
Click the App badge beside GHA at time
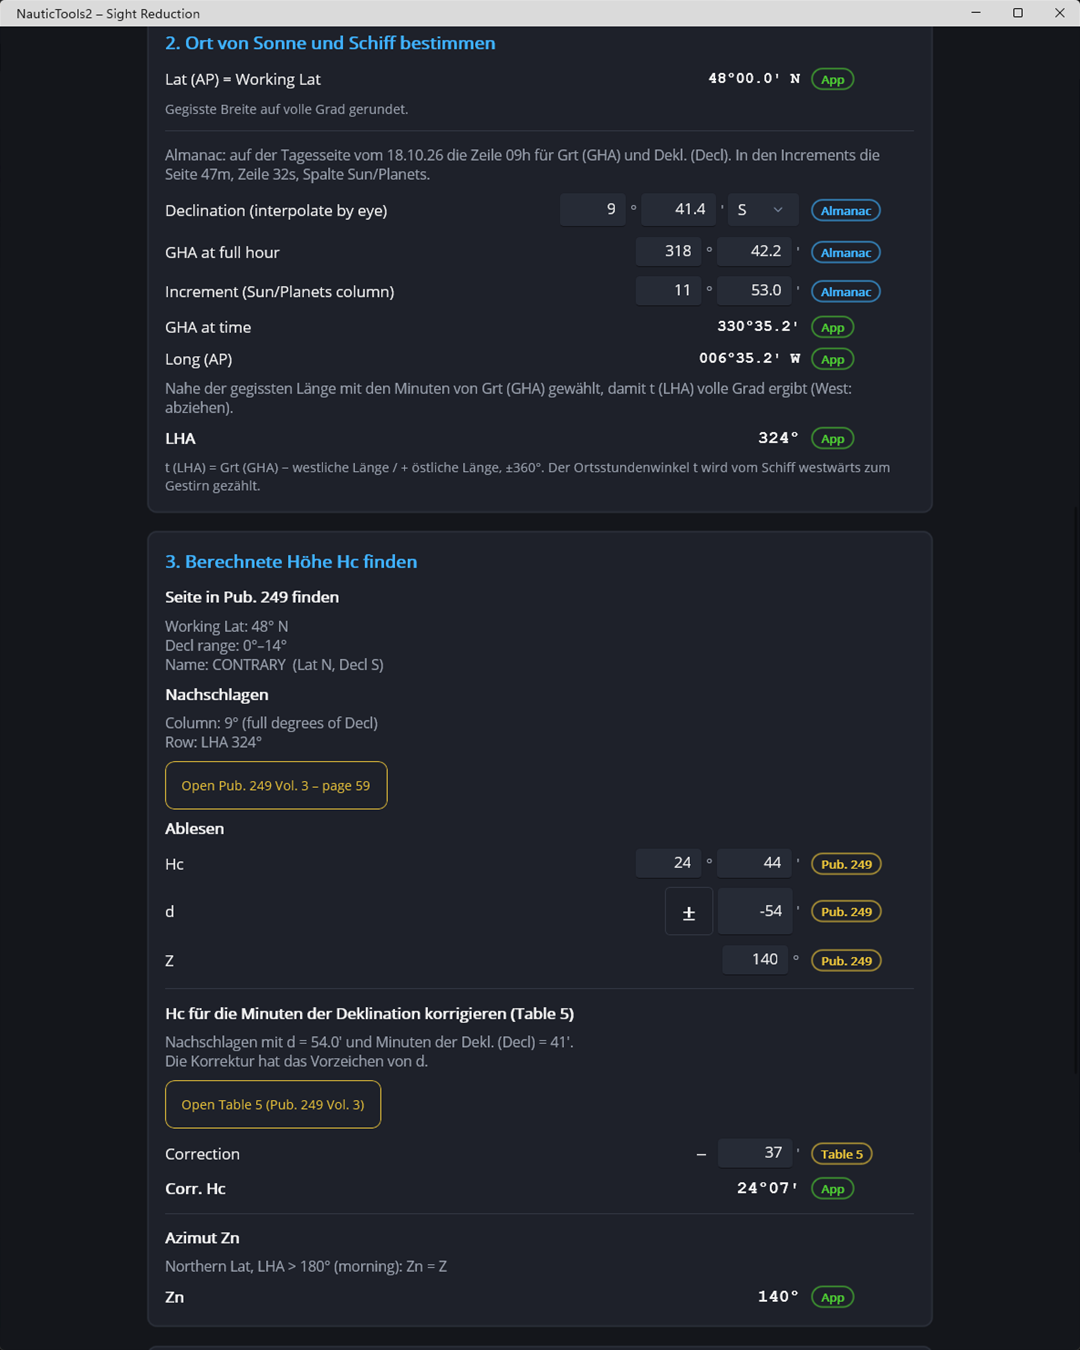click(833, 327)
